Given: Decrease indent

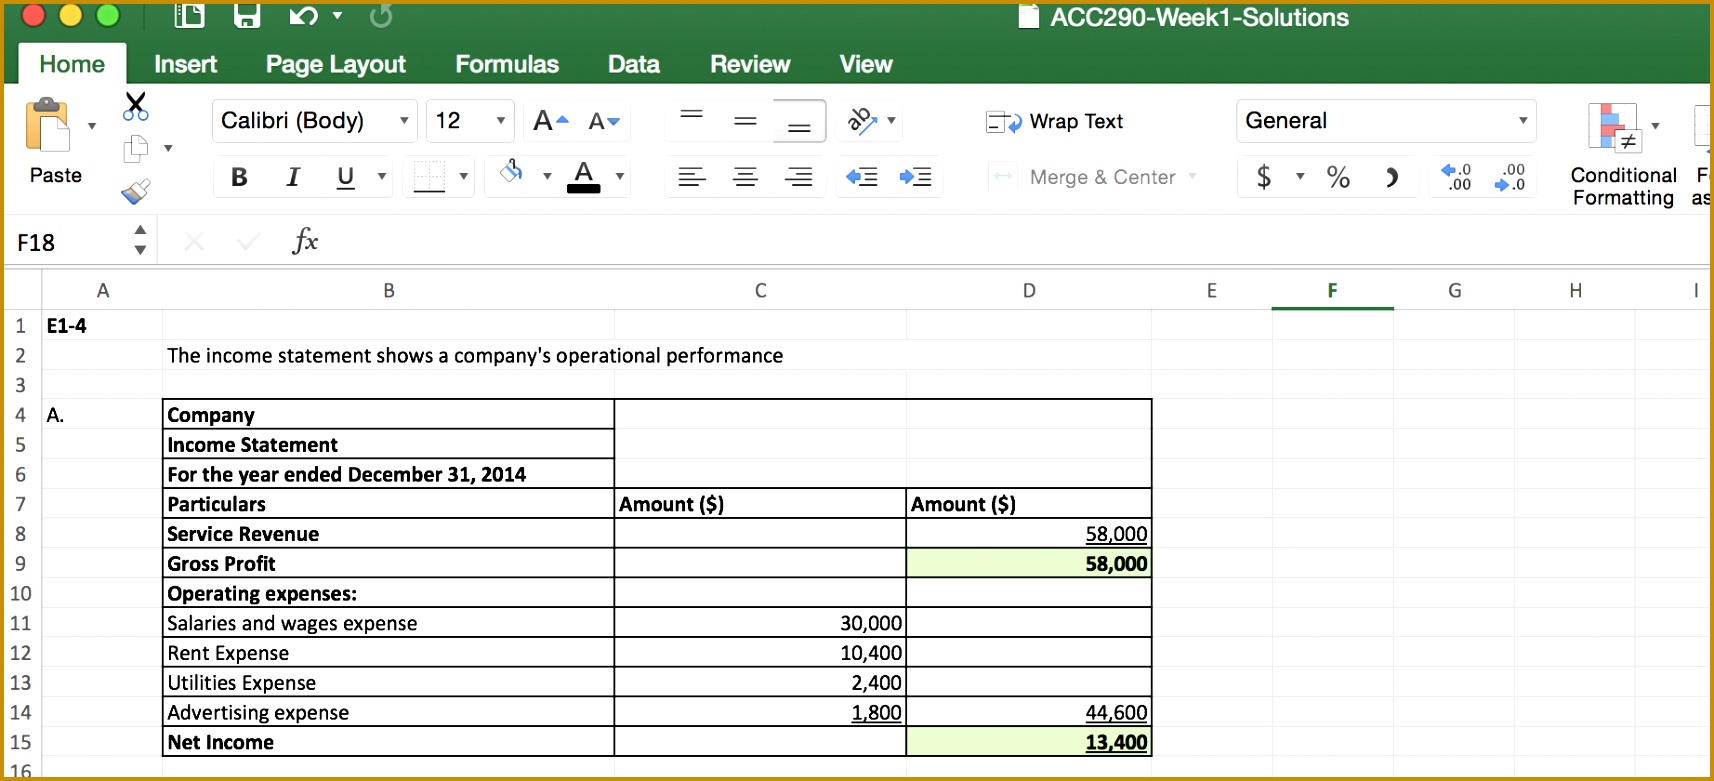Looking at the screenshot, I should click(861, 177).
